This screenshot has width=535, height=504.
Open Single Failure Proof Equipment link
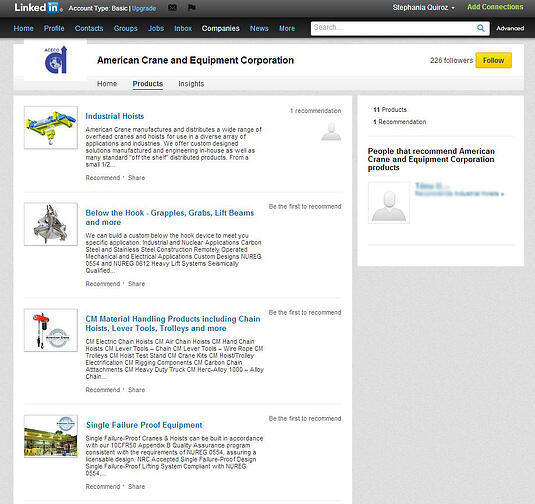pos(144,425)
